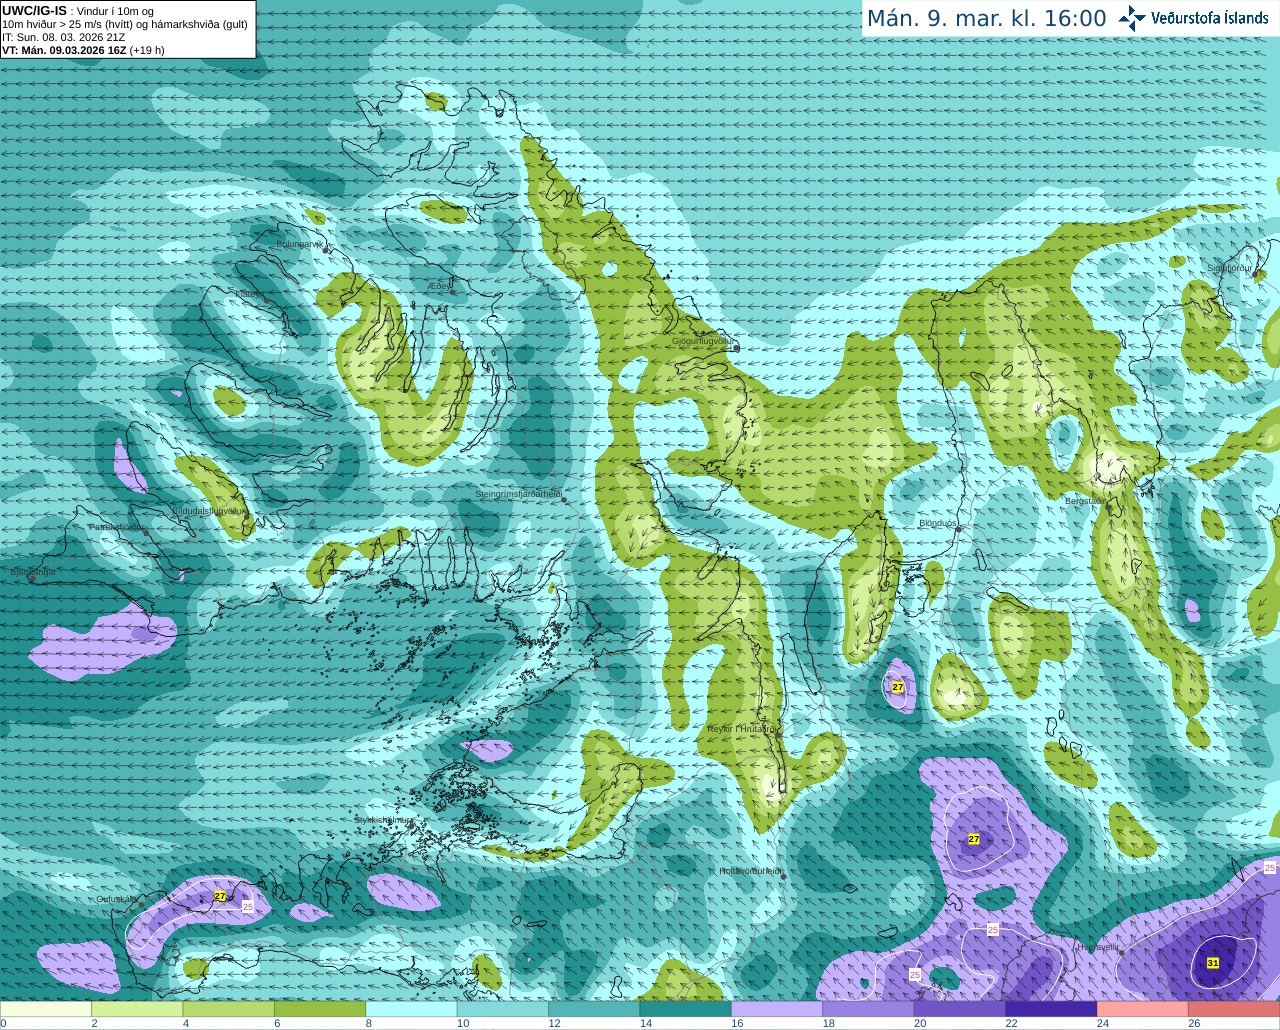Click the Veðurstofa Íslands logo icon
The height and width of the screenshot is (1030, 1280).
1132,18
